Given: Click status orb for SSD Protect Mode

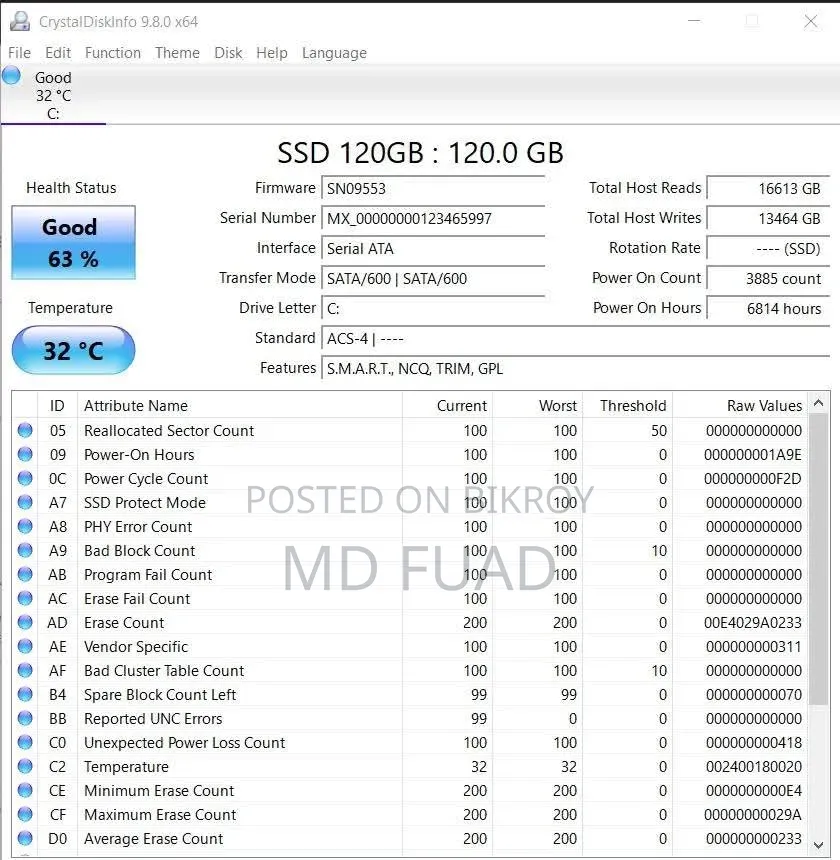Looking at the screenshot, I should coord(25,502).
